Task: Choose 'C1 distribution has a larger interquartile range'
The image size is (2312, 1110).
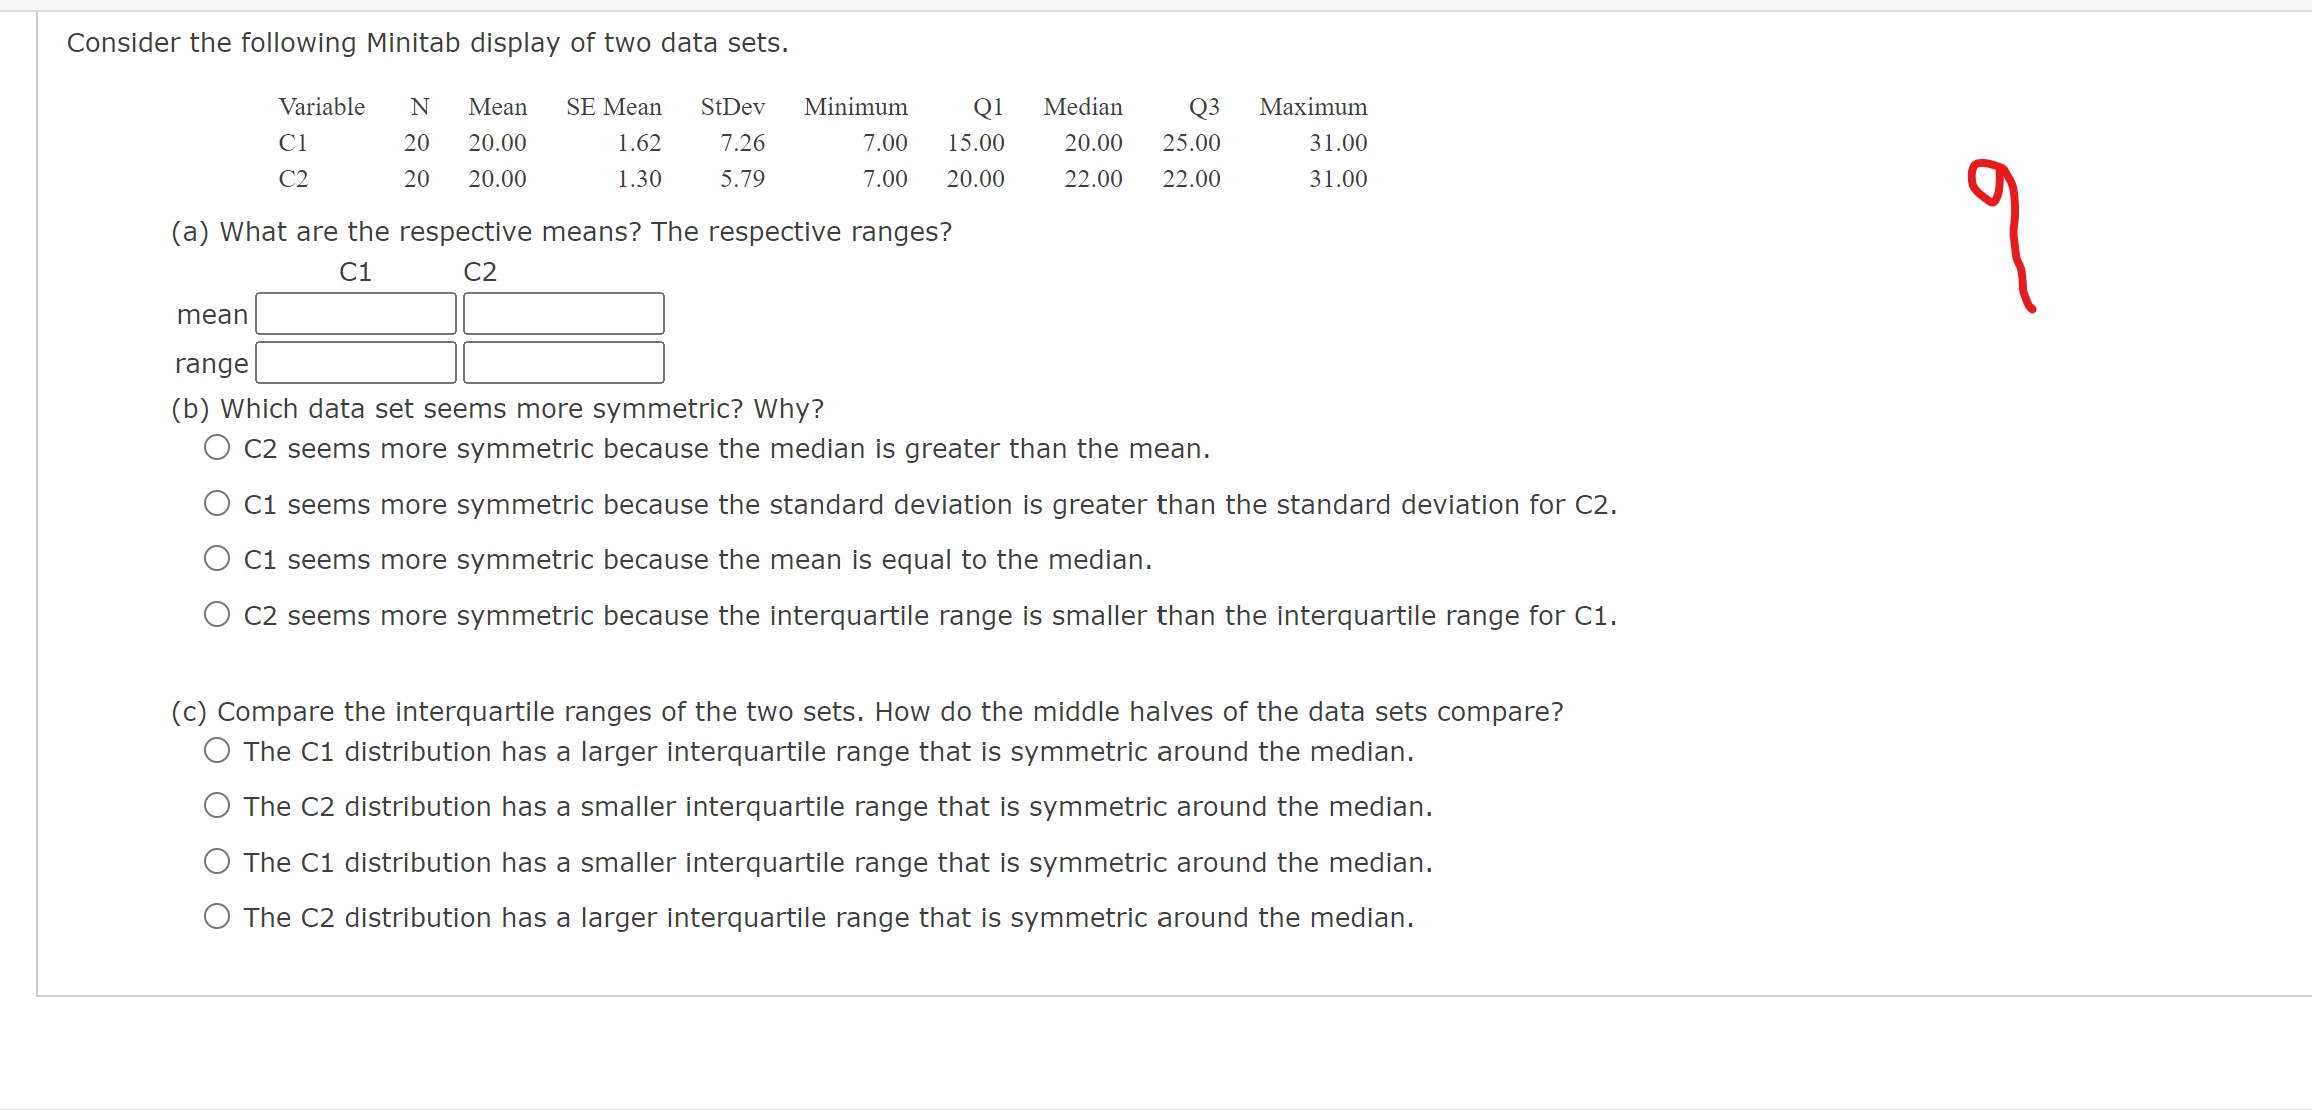Action: (216, 750)
